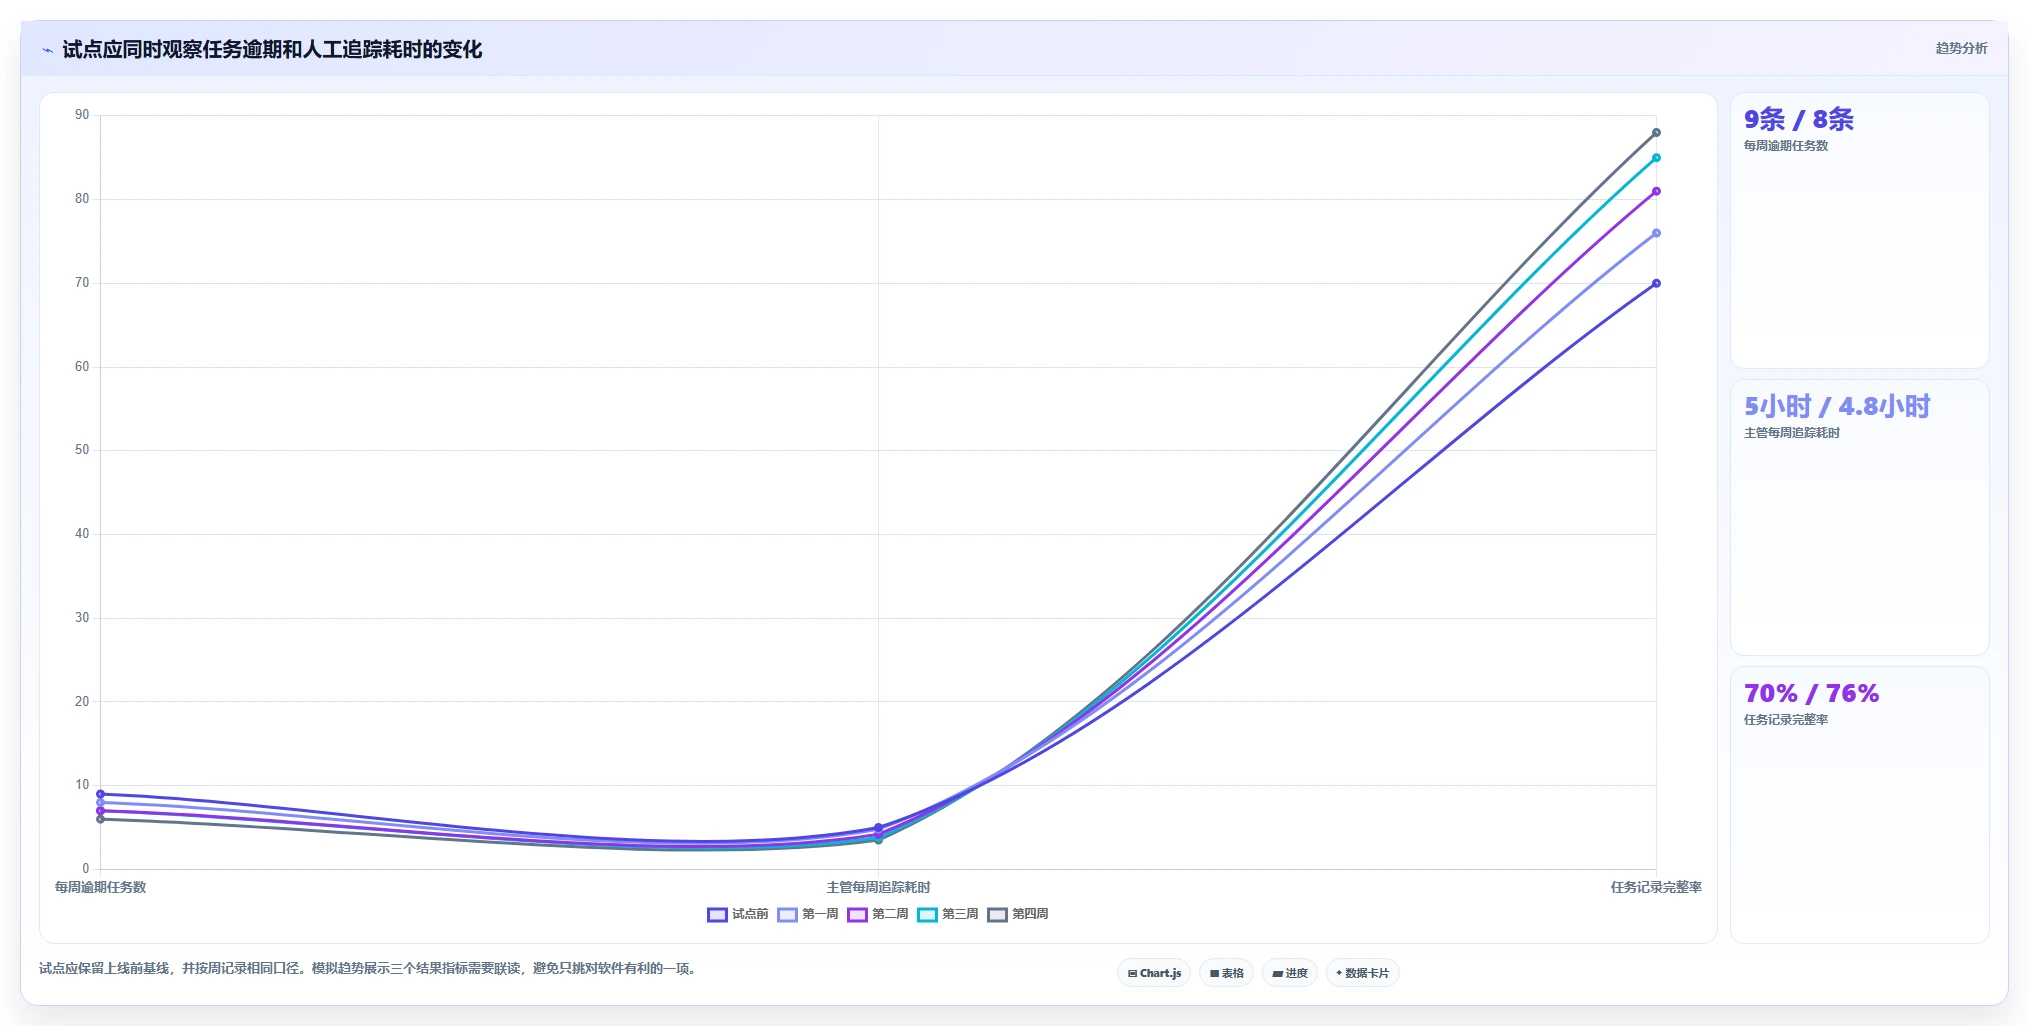Click 任务记录完整率 label in stat card
Viewport: 2029px width, 1026px height.
coord(1786,720)
